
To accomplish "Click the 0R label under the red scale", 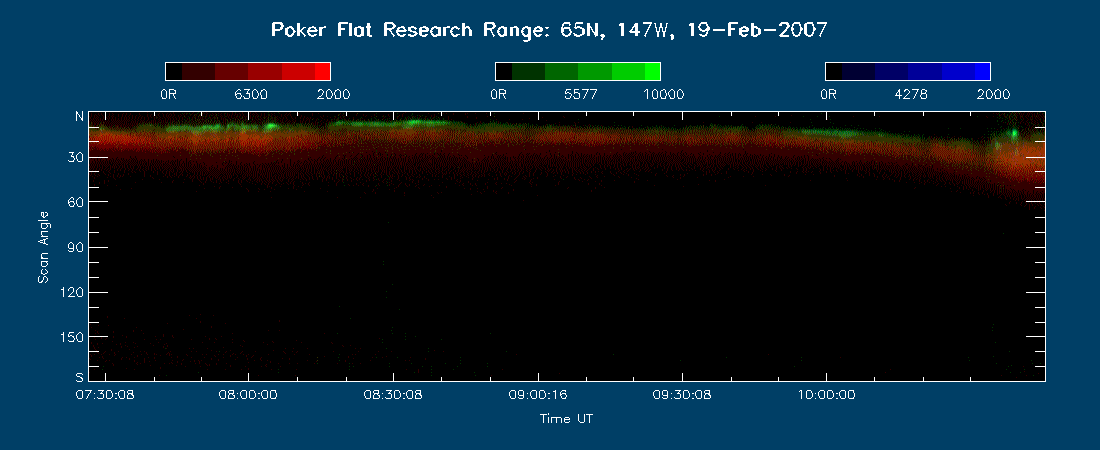I will (168, 95).
